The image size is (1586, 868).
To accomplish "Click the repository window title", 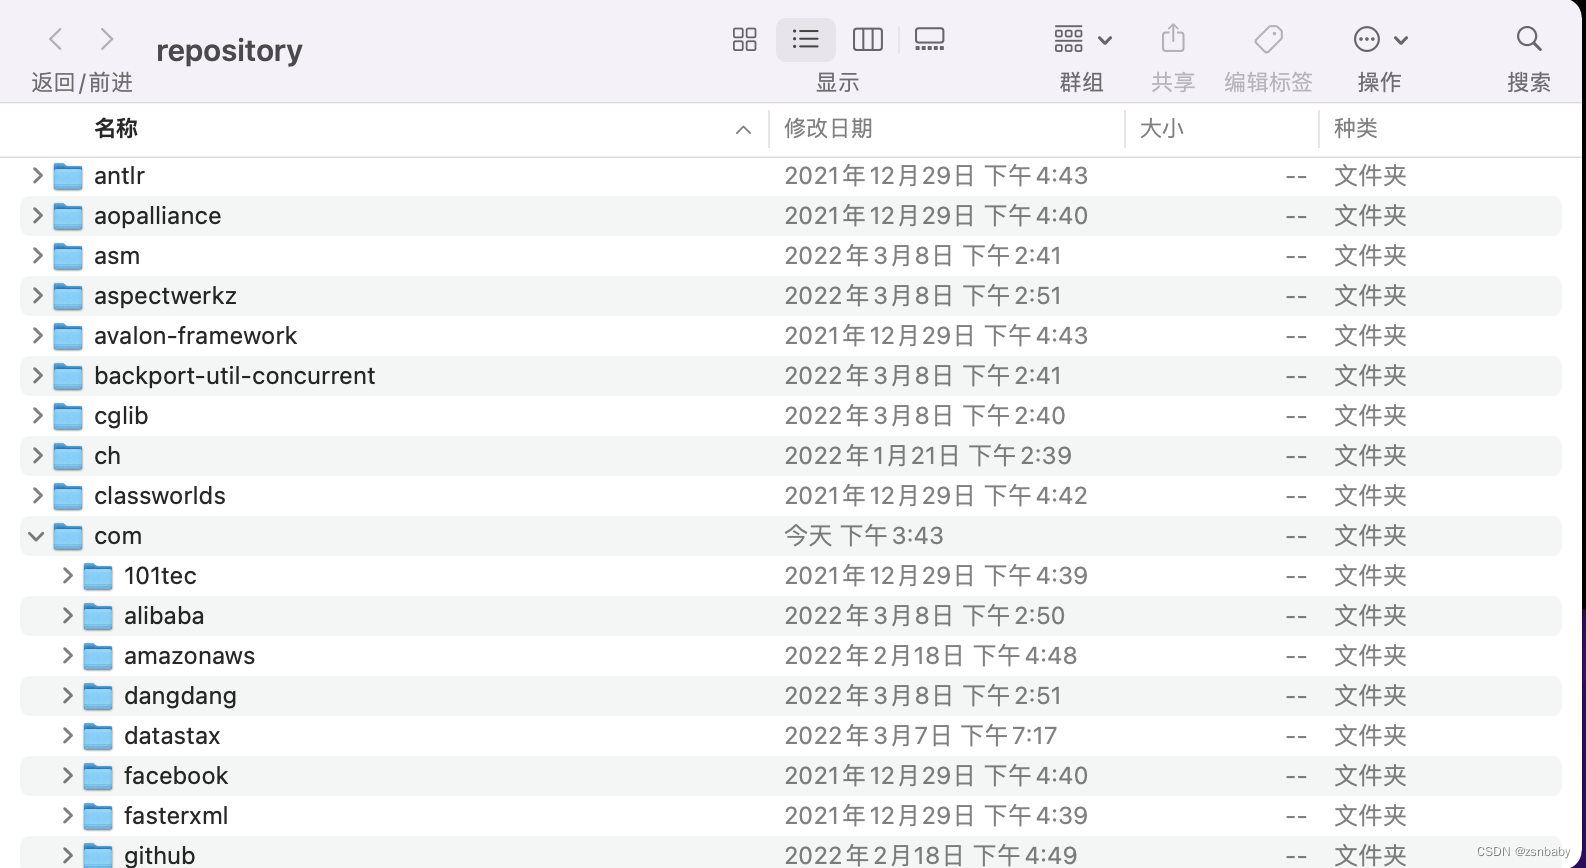I will (x=229, y=50).
